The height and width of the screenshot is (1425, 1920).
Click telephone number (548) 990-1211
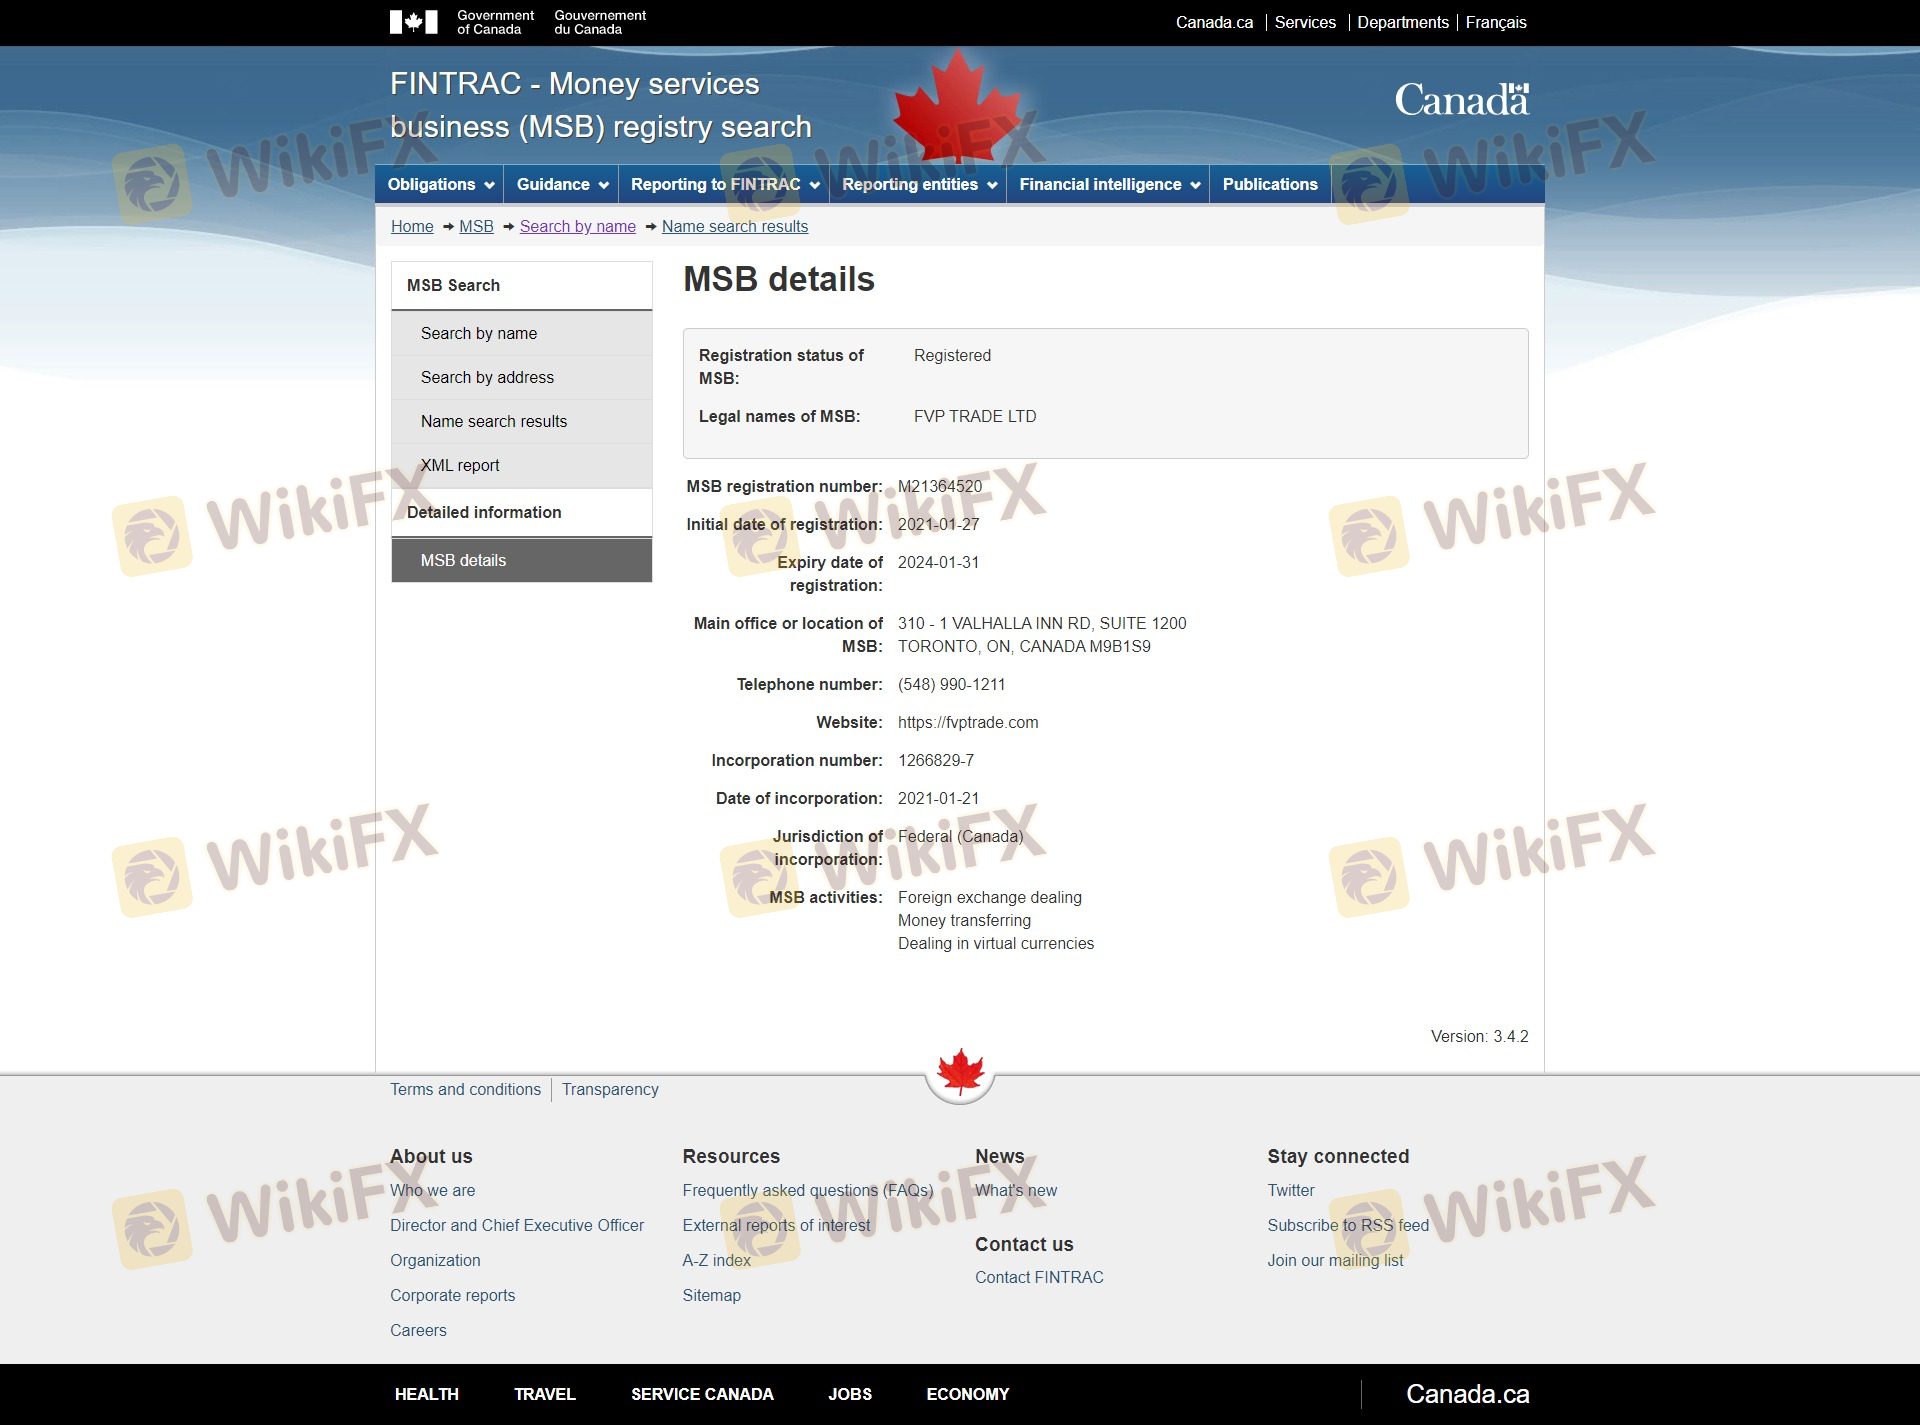tap(951, 684)
